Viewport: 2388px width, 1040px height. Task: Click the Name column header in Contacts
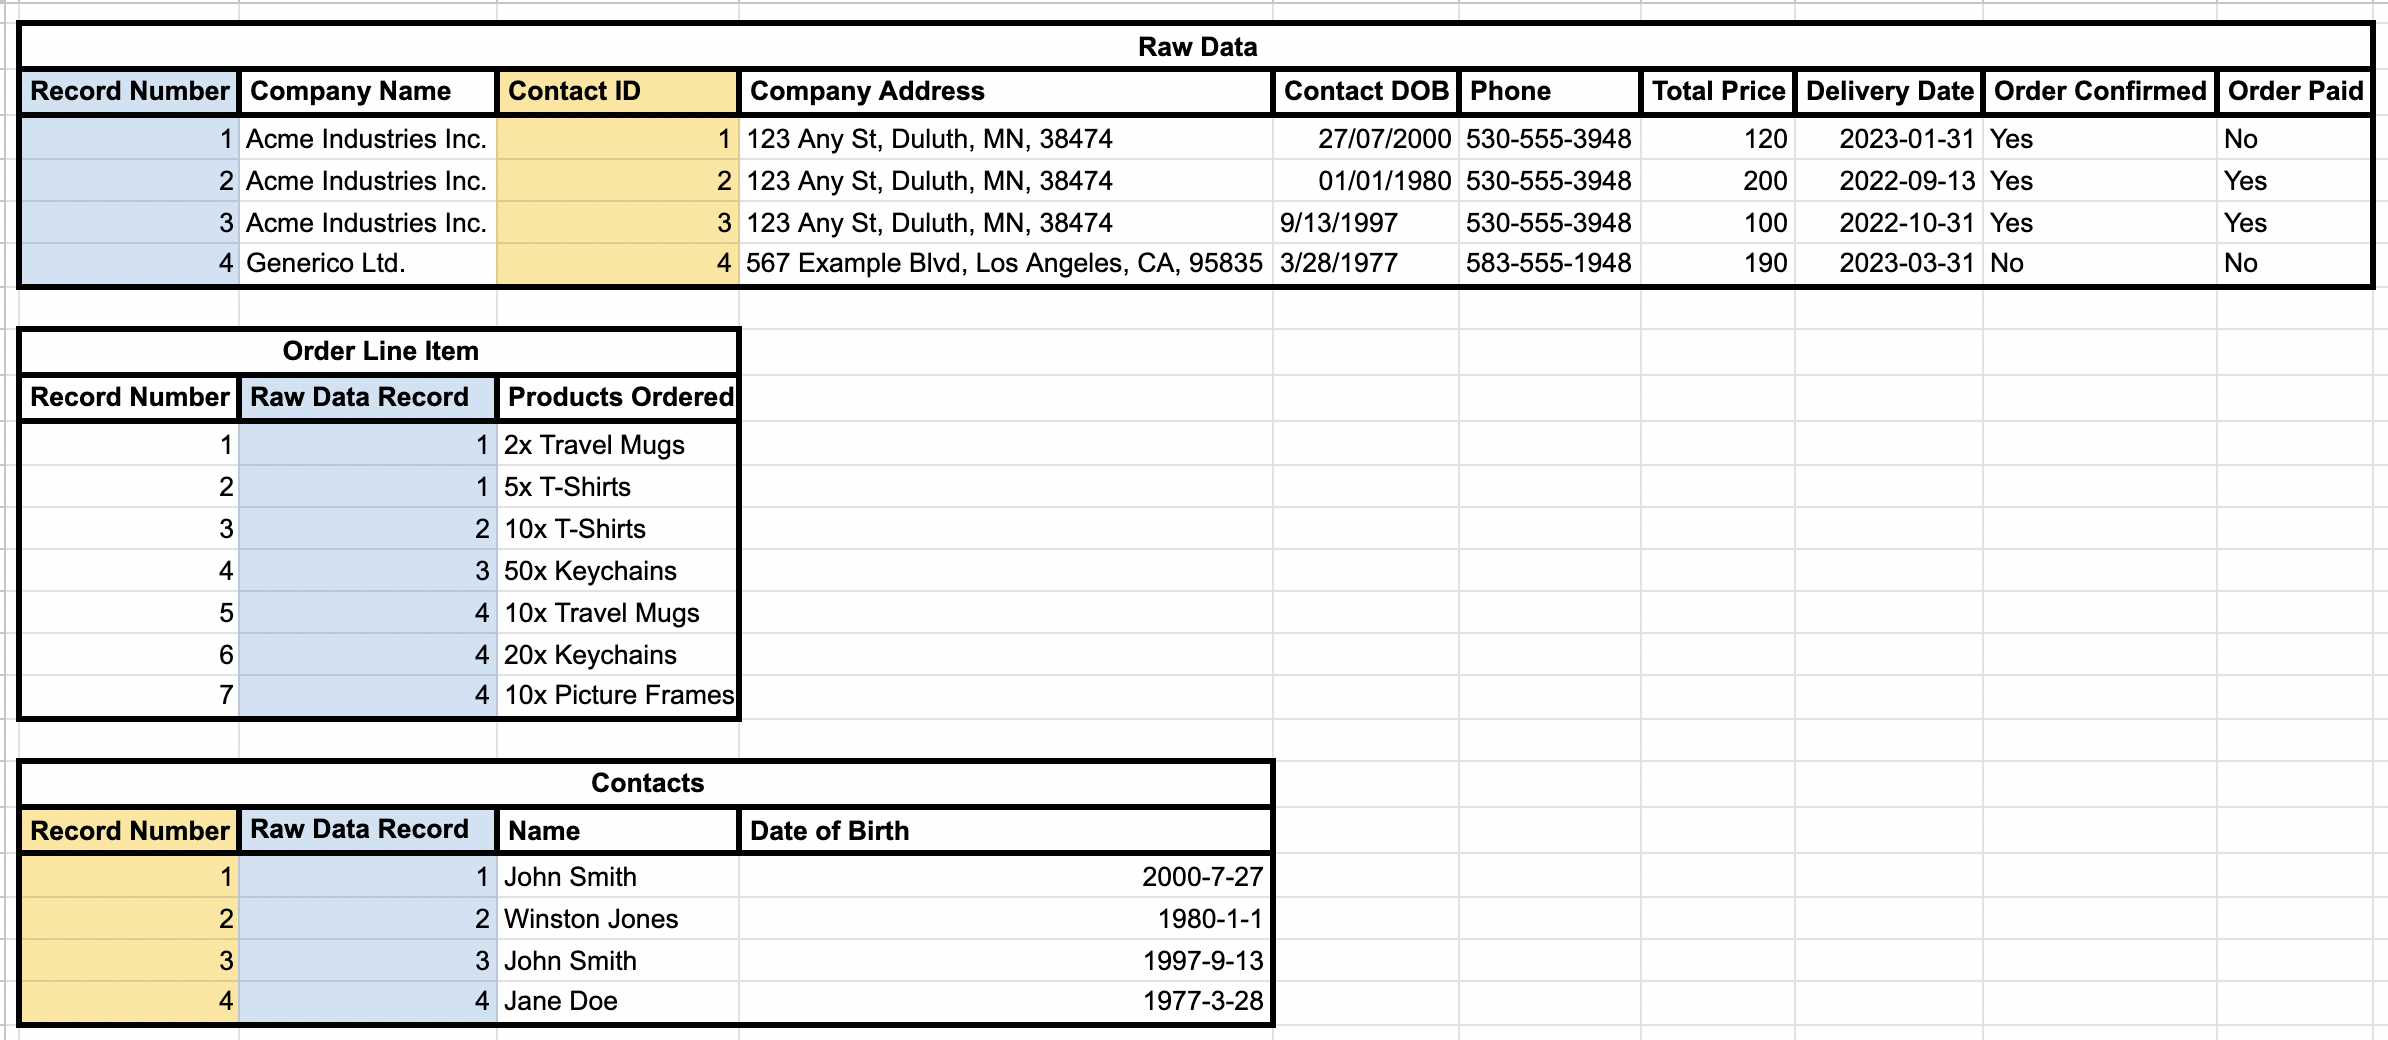click(618, 830)
